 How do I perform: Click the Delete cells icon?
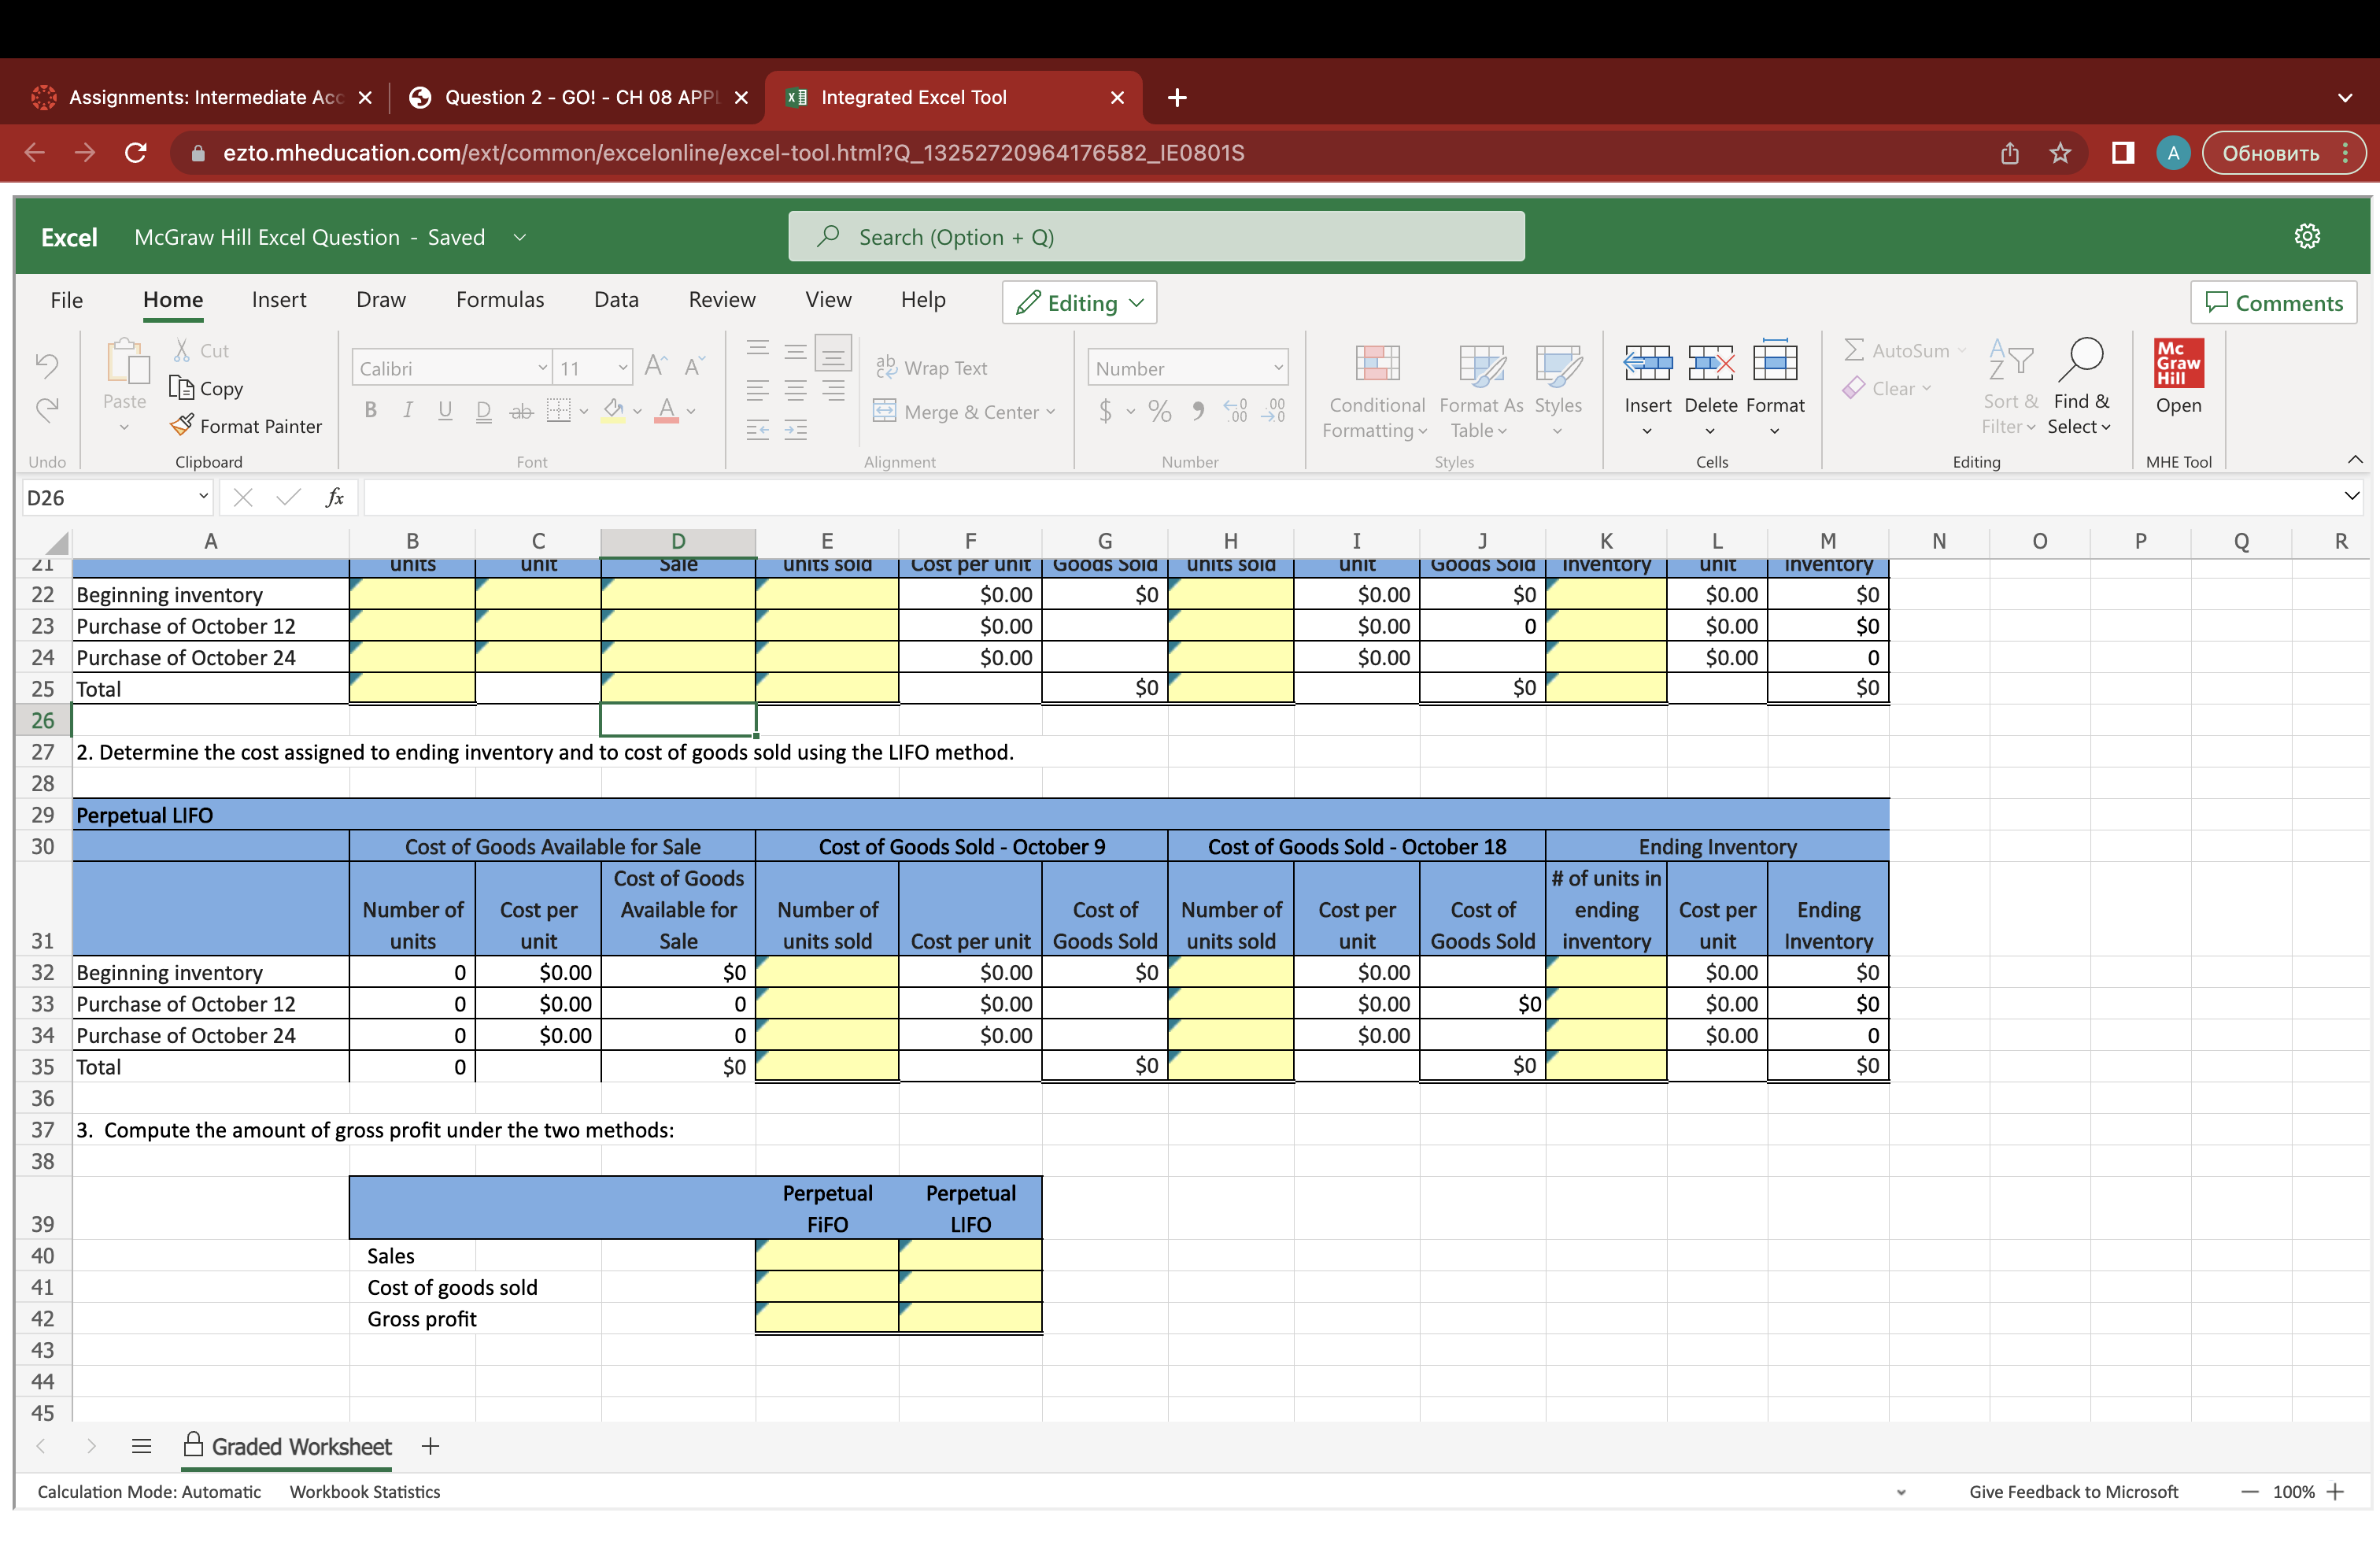click(1710, 363)
